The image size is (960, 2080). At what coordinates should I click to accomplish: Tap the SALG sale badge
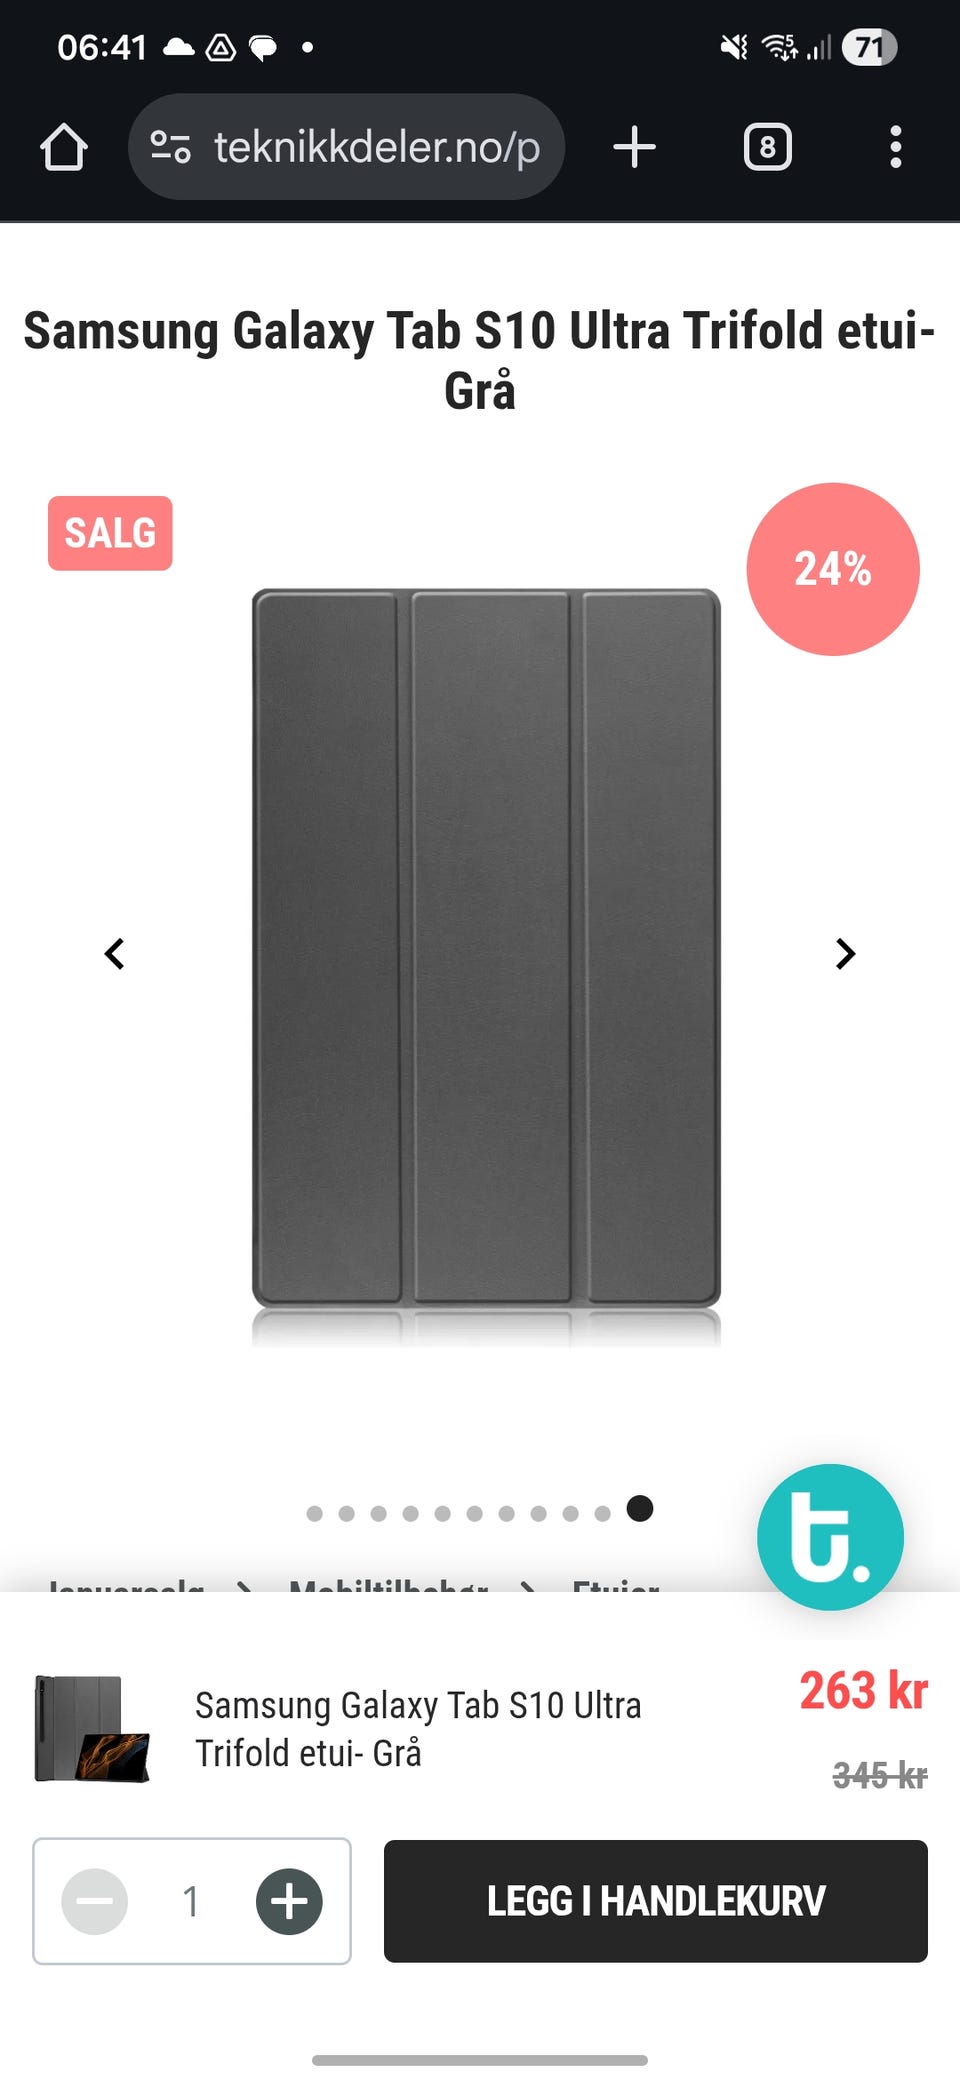pos(110,533)
